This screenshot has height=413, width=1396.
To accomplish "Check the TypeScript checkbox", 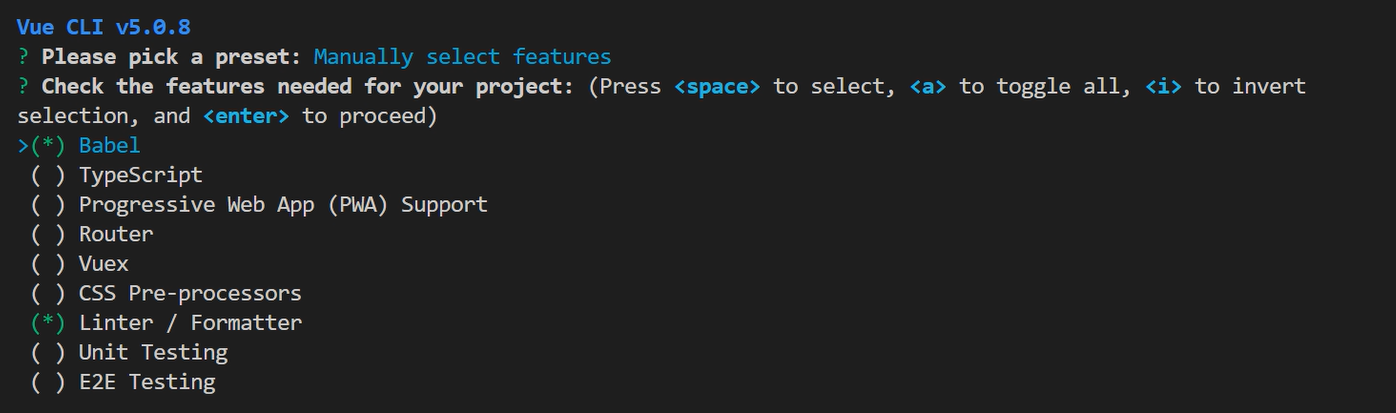I will [48, 176].
